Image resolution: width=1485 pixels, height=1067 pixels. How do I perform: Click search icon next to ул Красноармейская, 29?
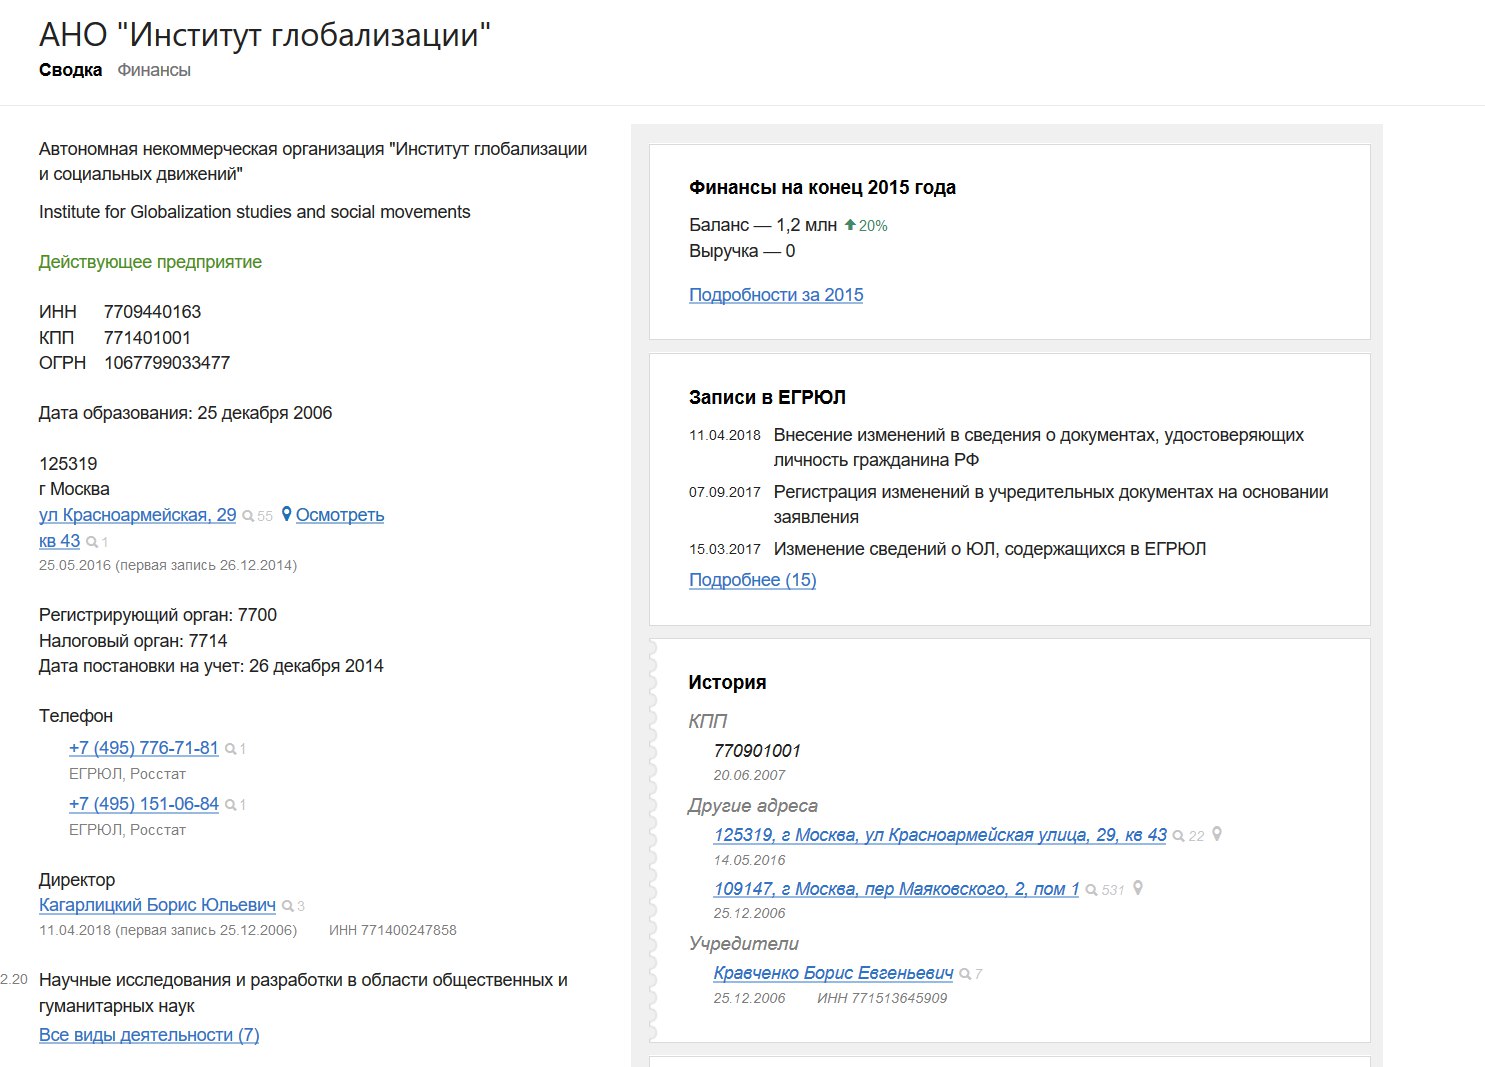[x=248, y=516]
